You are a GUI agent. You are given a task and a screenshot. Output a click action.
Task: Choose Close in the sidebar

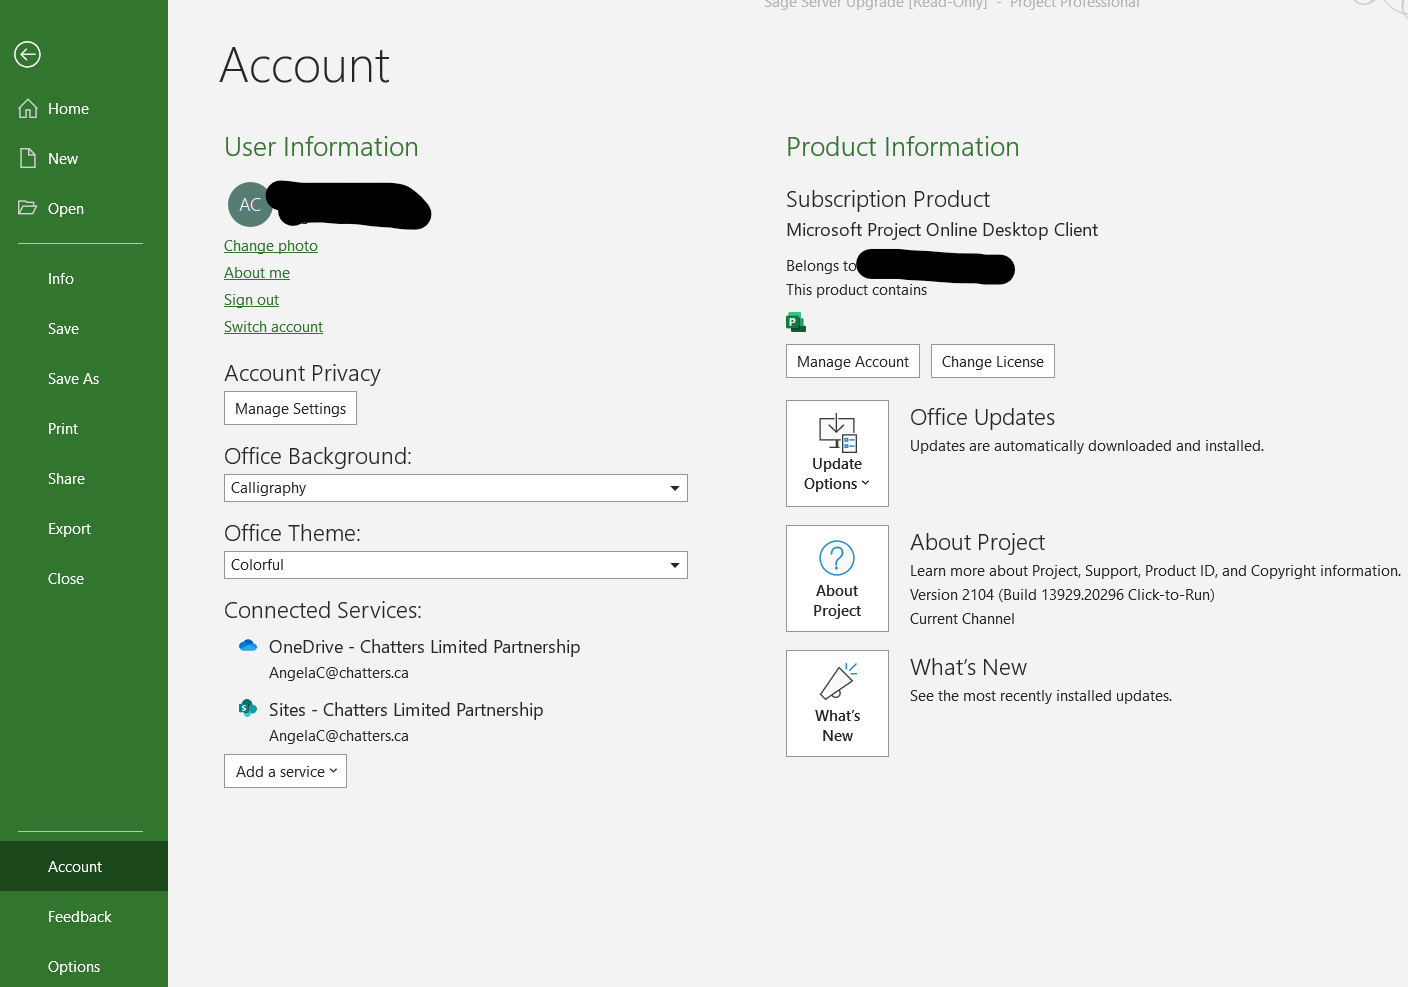84,579
